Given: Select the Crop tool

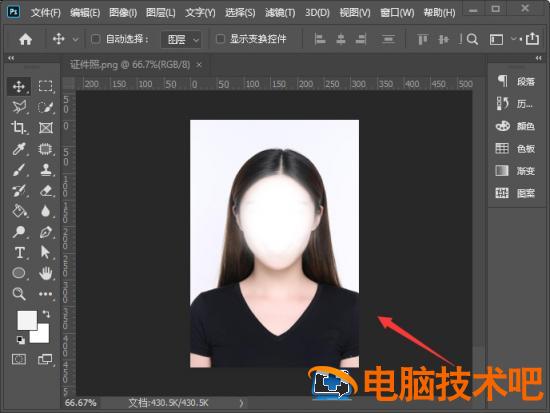Looking at the screenshot, I should point(18,128).
